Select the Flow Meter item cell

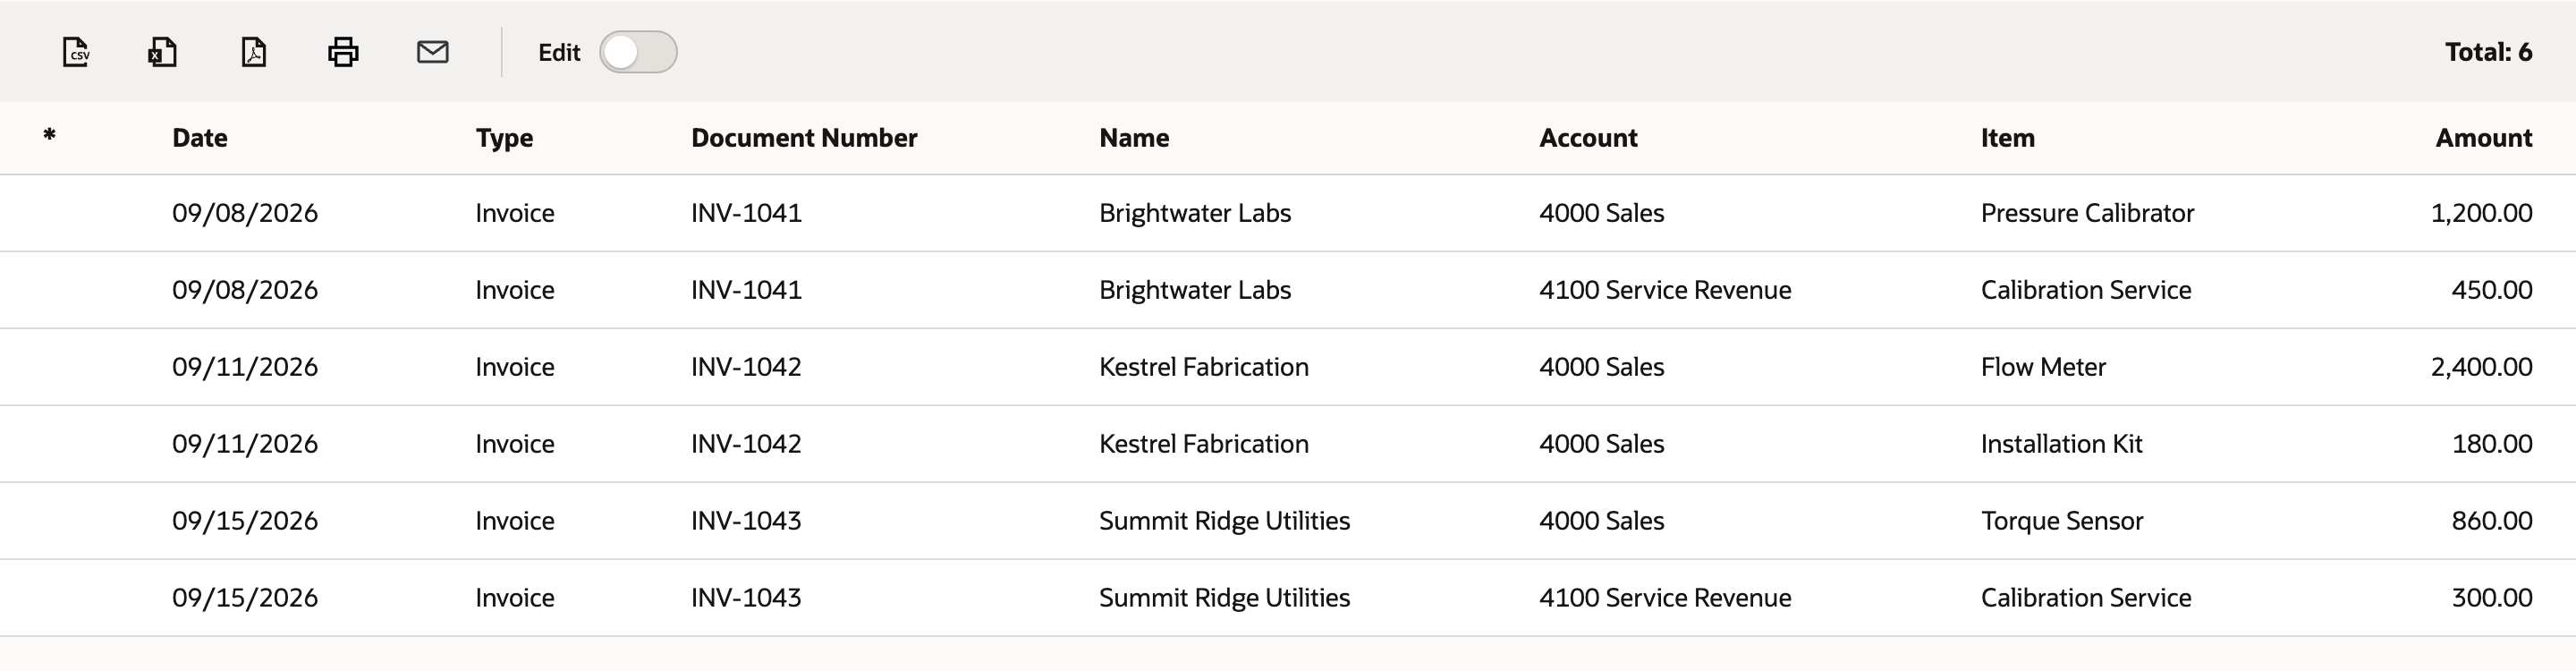pos(2043,367)
